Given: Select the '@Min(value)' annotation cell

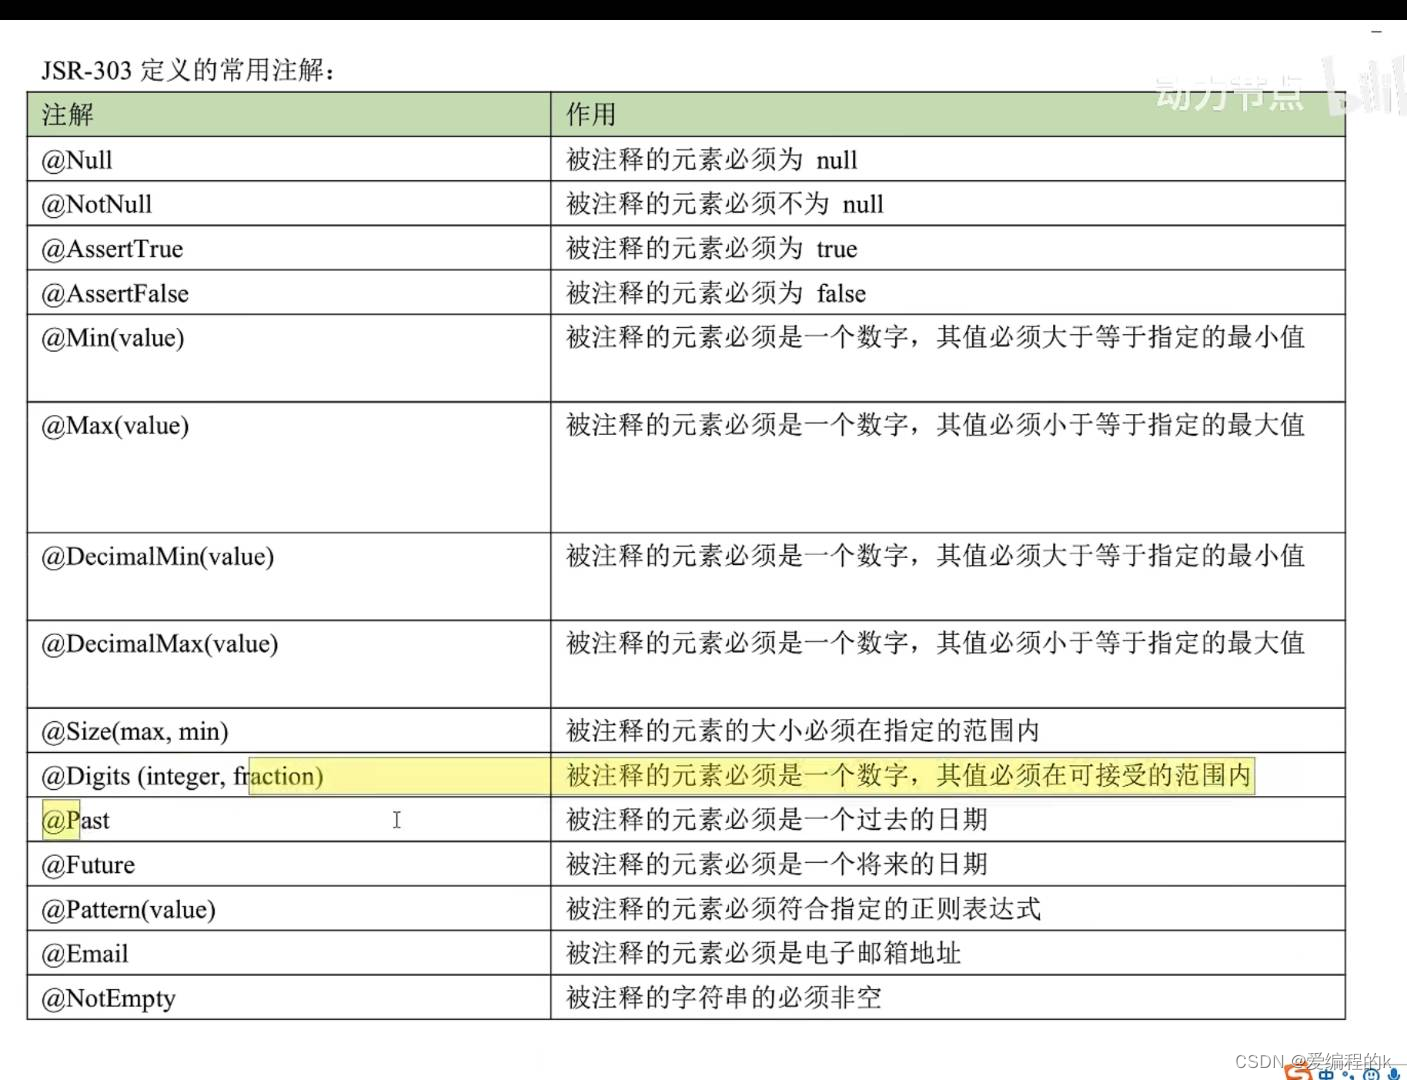Looking at the screenshot, I should point(288,358).
